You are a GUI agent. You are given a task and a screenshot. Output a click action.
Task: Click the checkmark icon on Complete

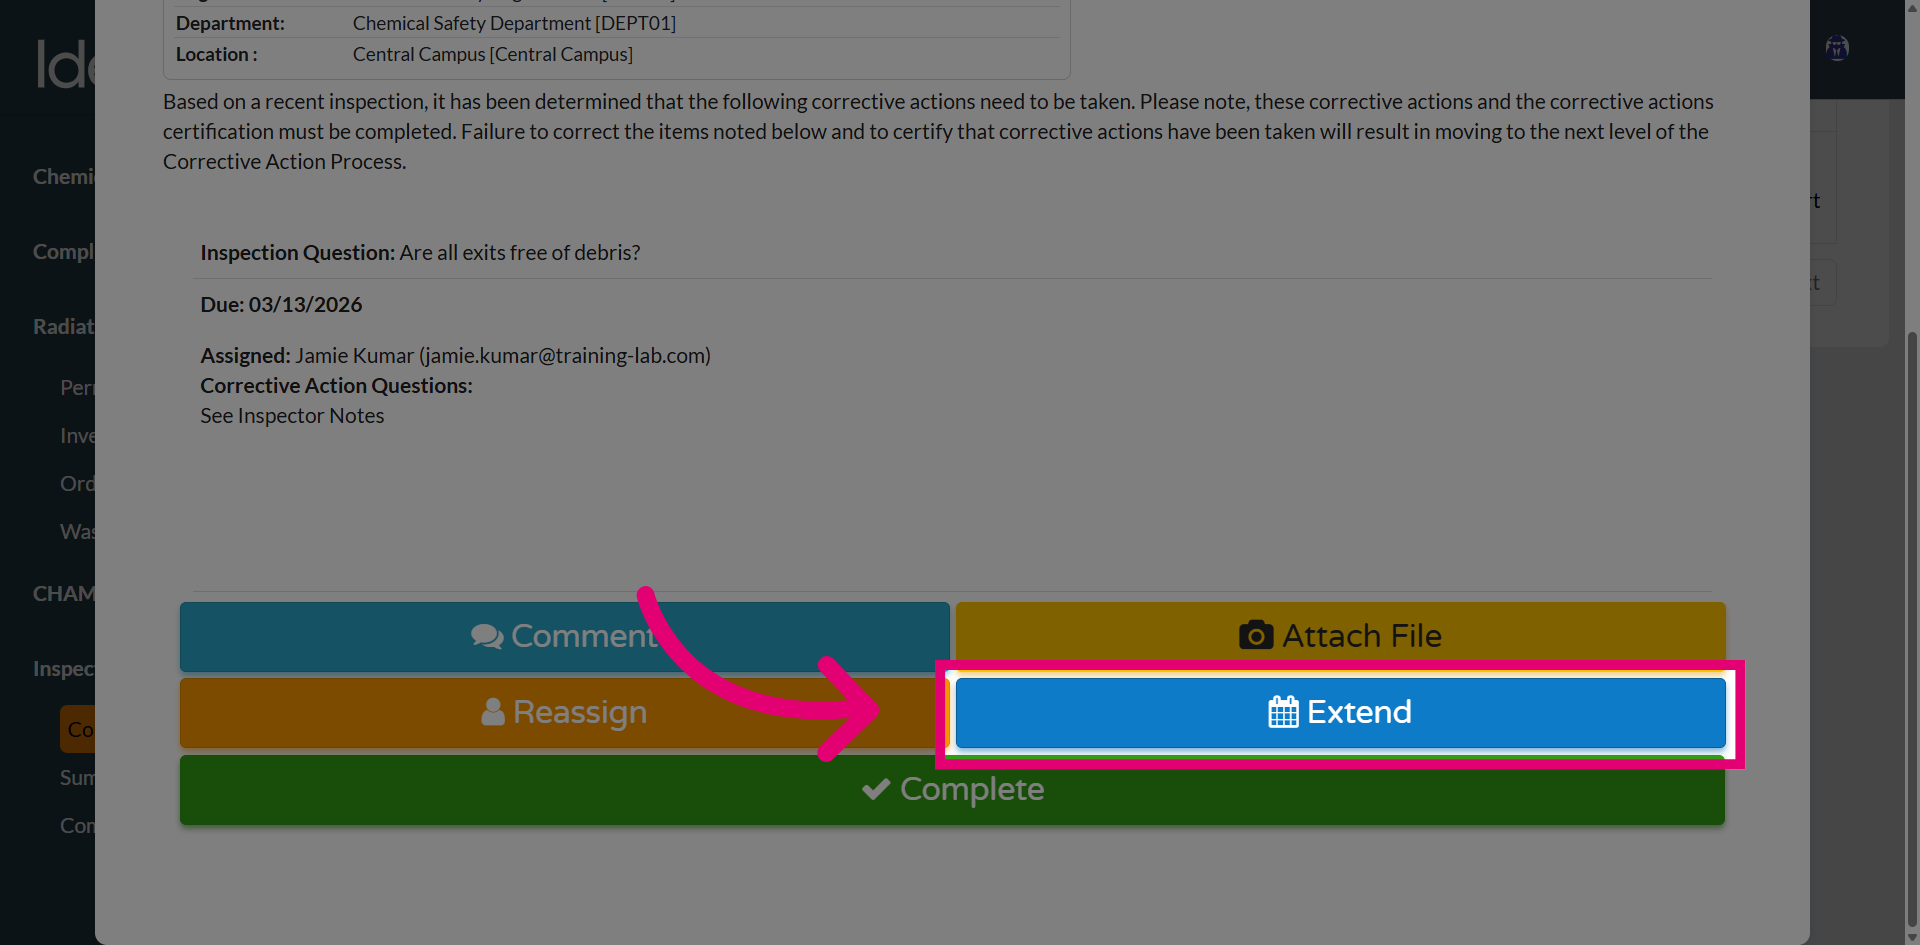coord(876,789)
